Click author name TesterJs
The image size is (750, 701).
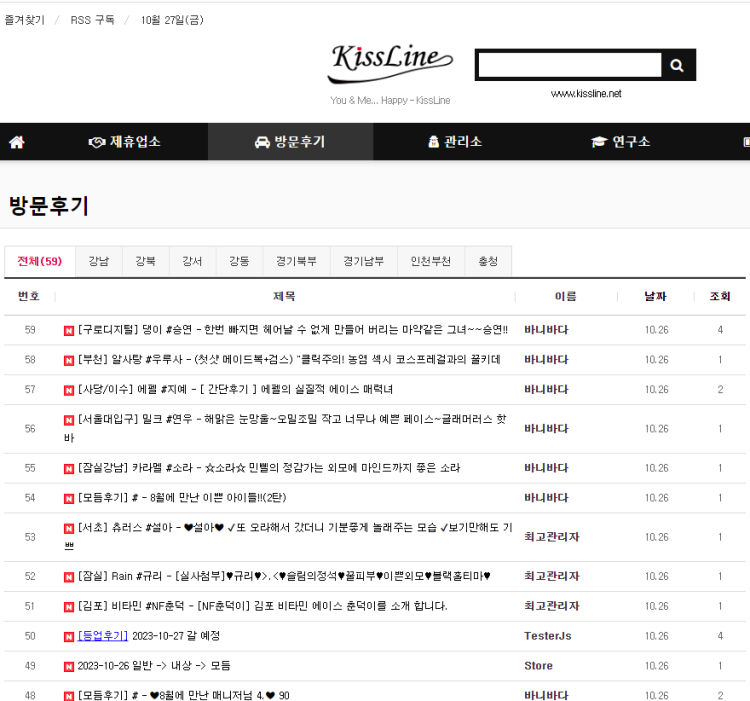547,636
